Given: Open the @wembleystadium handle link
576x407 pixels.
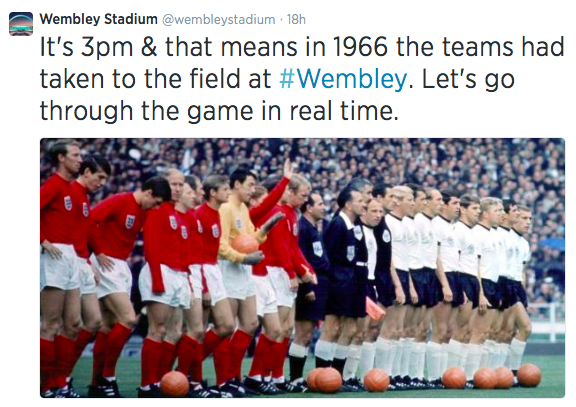Looking at the screenshot, I should pyautogui.click(x=219, y=20).
